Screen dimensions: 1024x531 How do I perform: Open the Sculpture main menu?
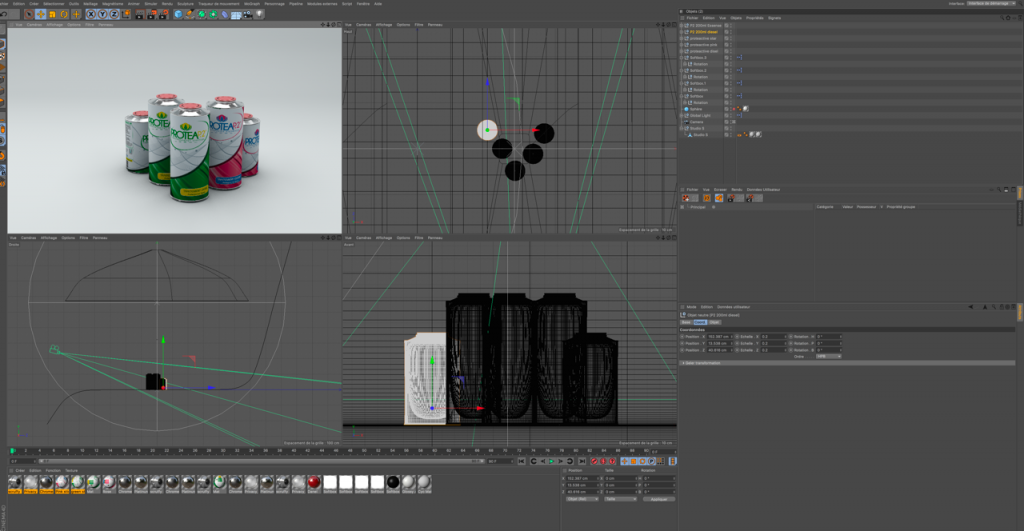pos(185,3)
